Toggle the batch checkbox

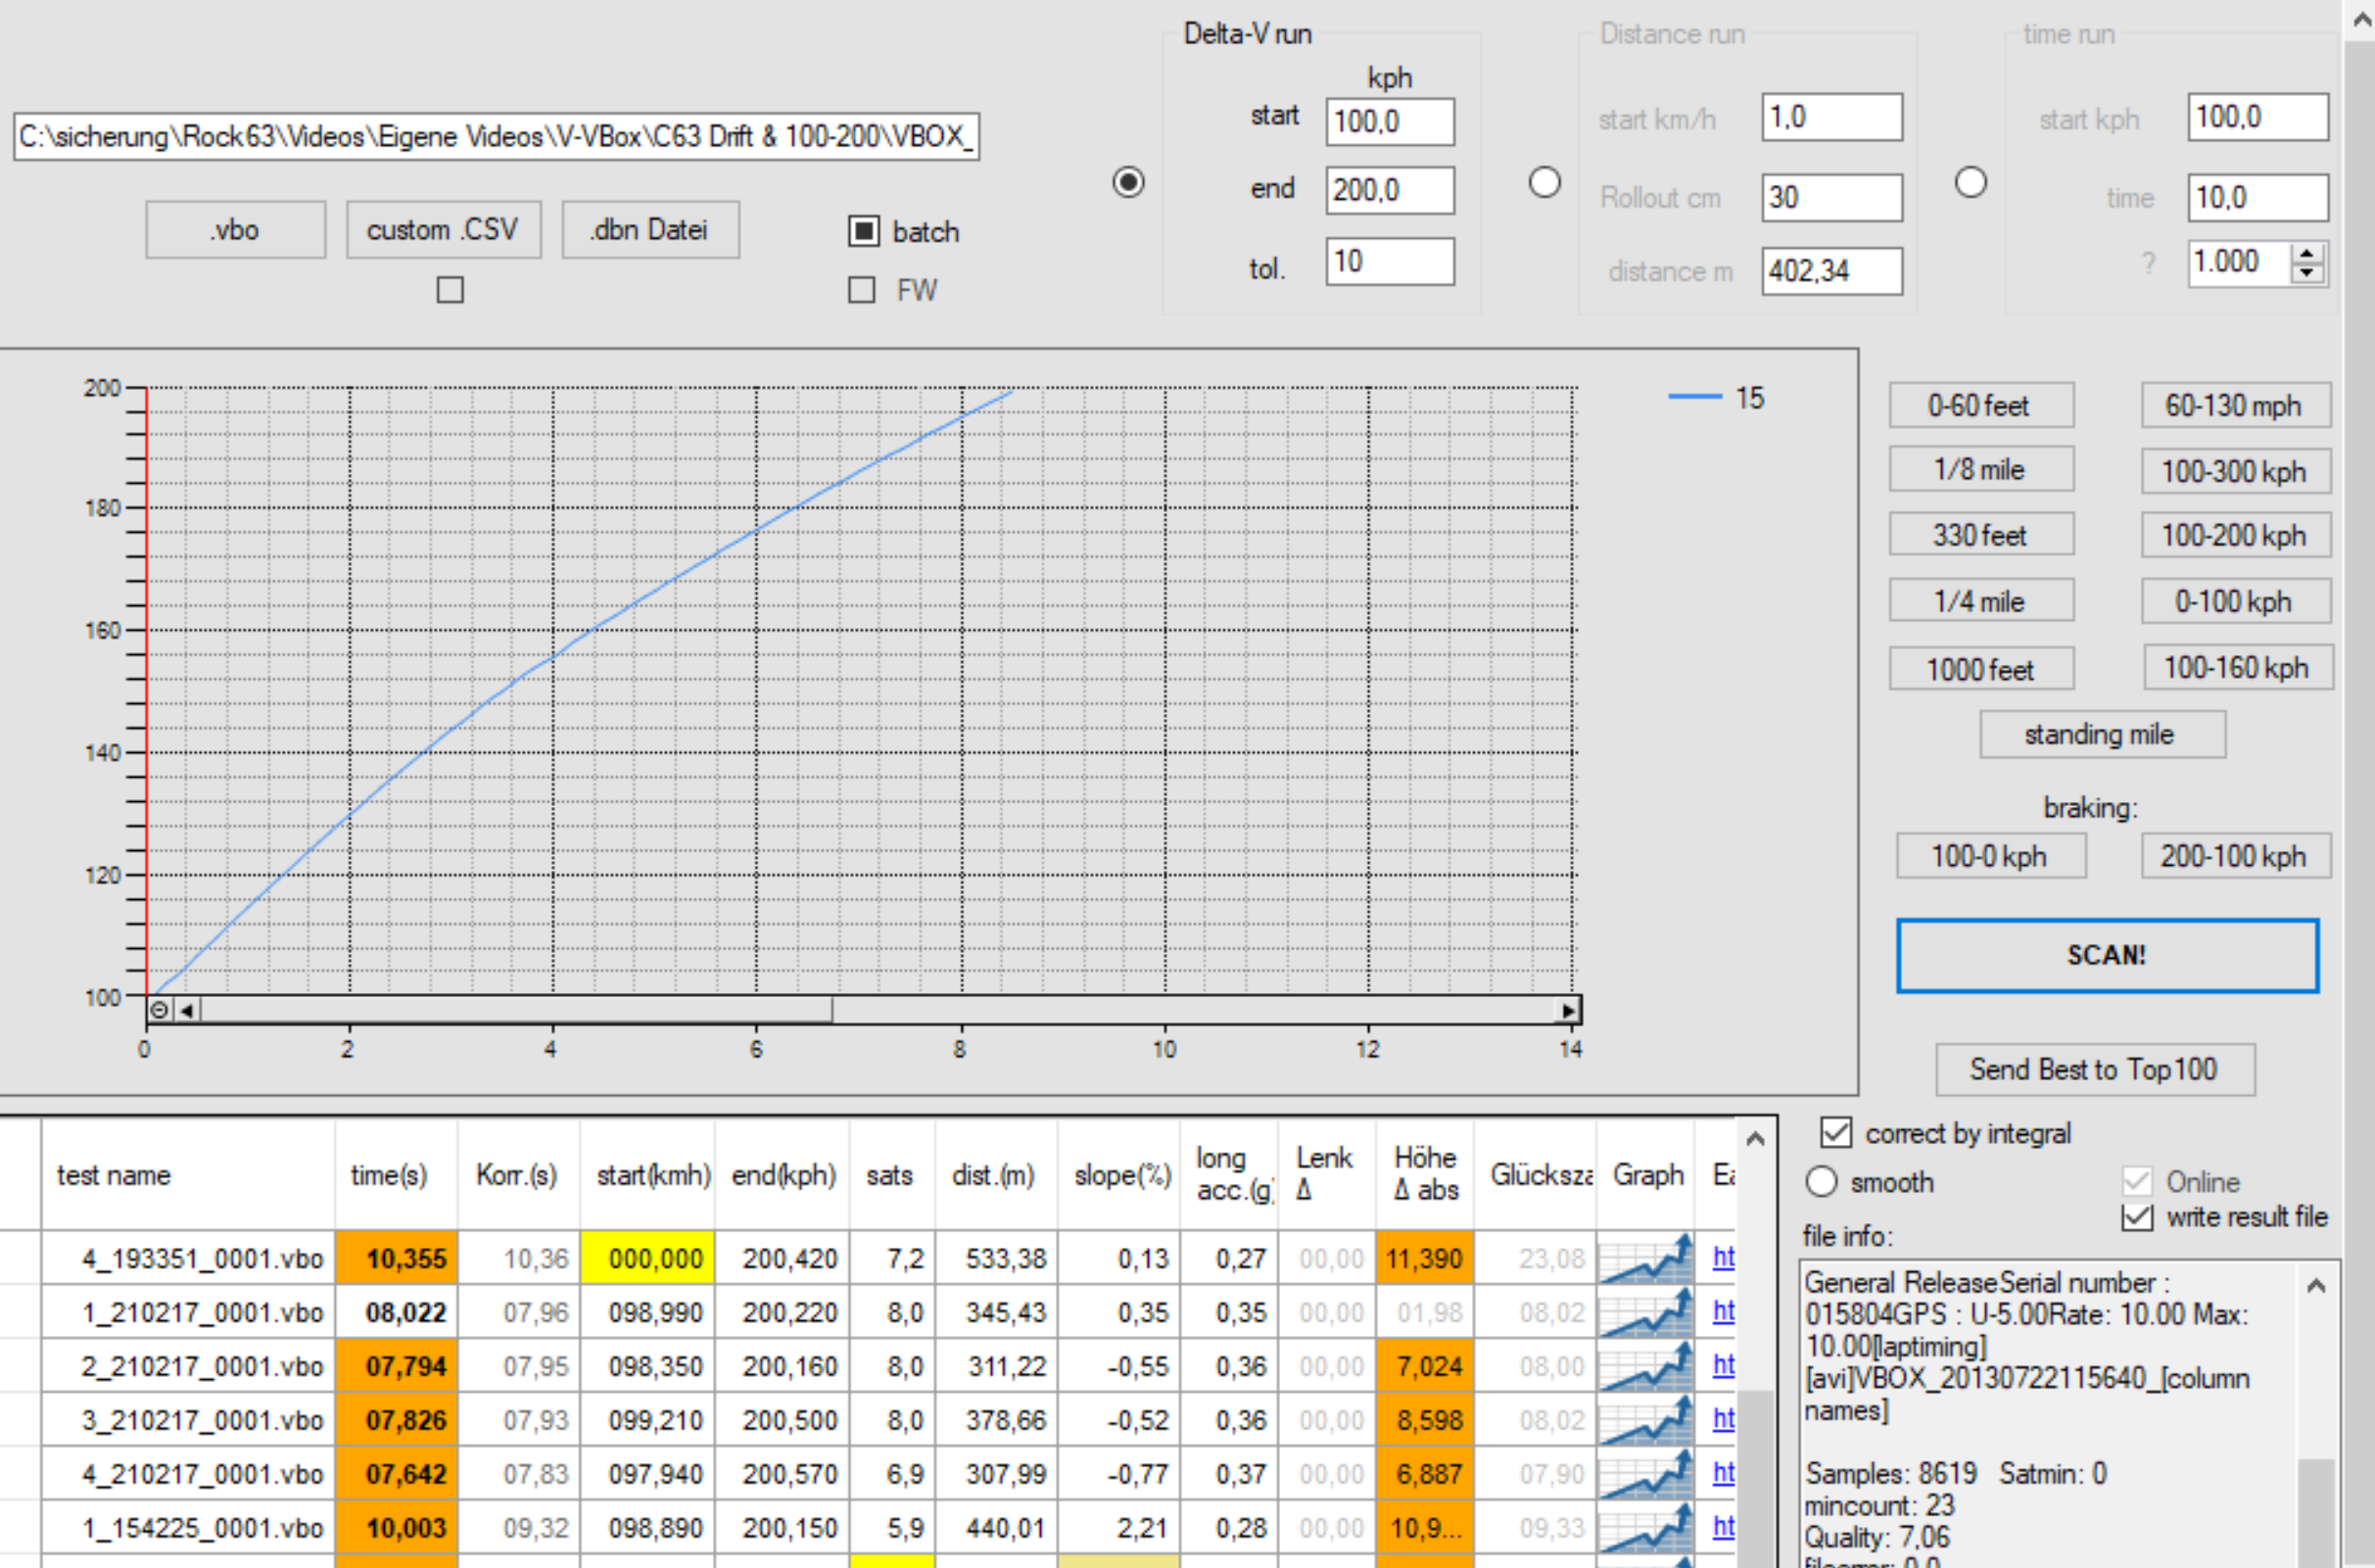point(863,231)
